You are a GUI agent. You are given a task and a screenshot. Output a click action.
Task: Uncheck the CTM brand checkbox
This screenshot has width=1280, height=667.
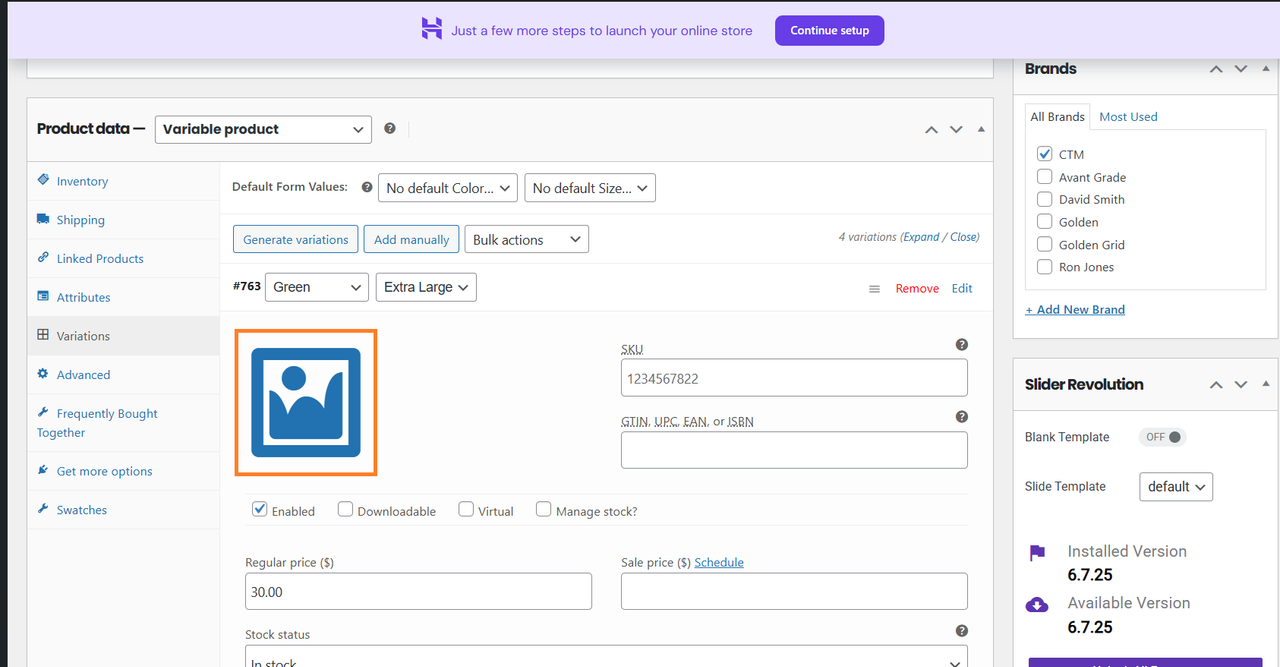point(1044,154)
